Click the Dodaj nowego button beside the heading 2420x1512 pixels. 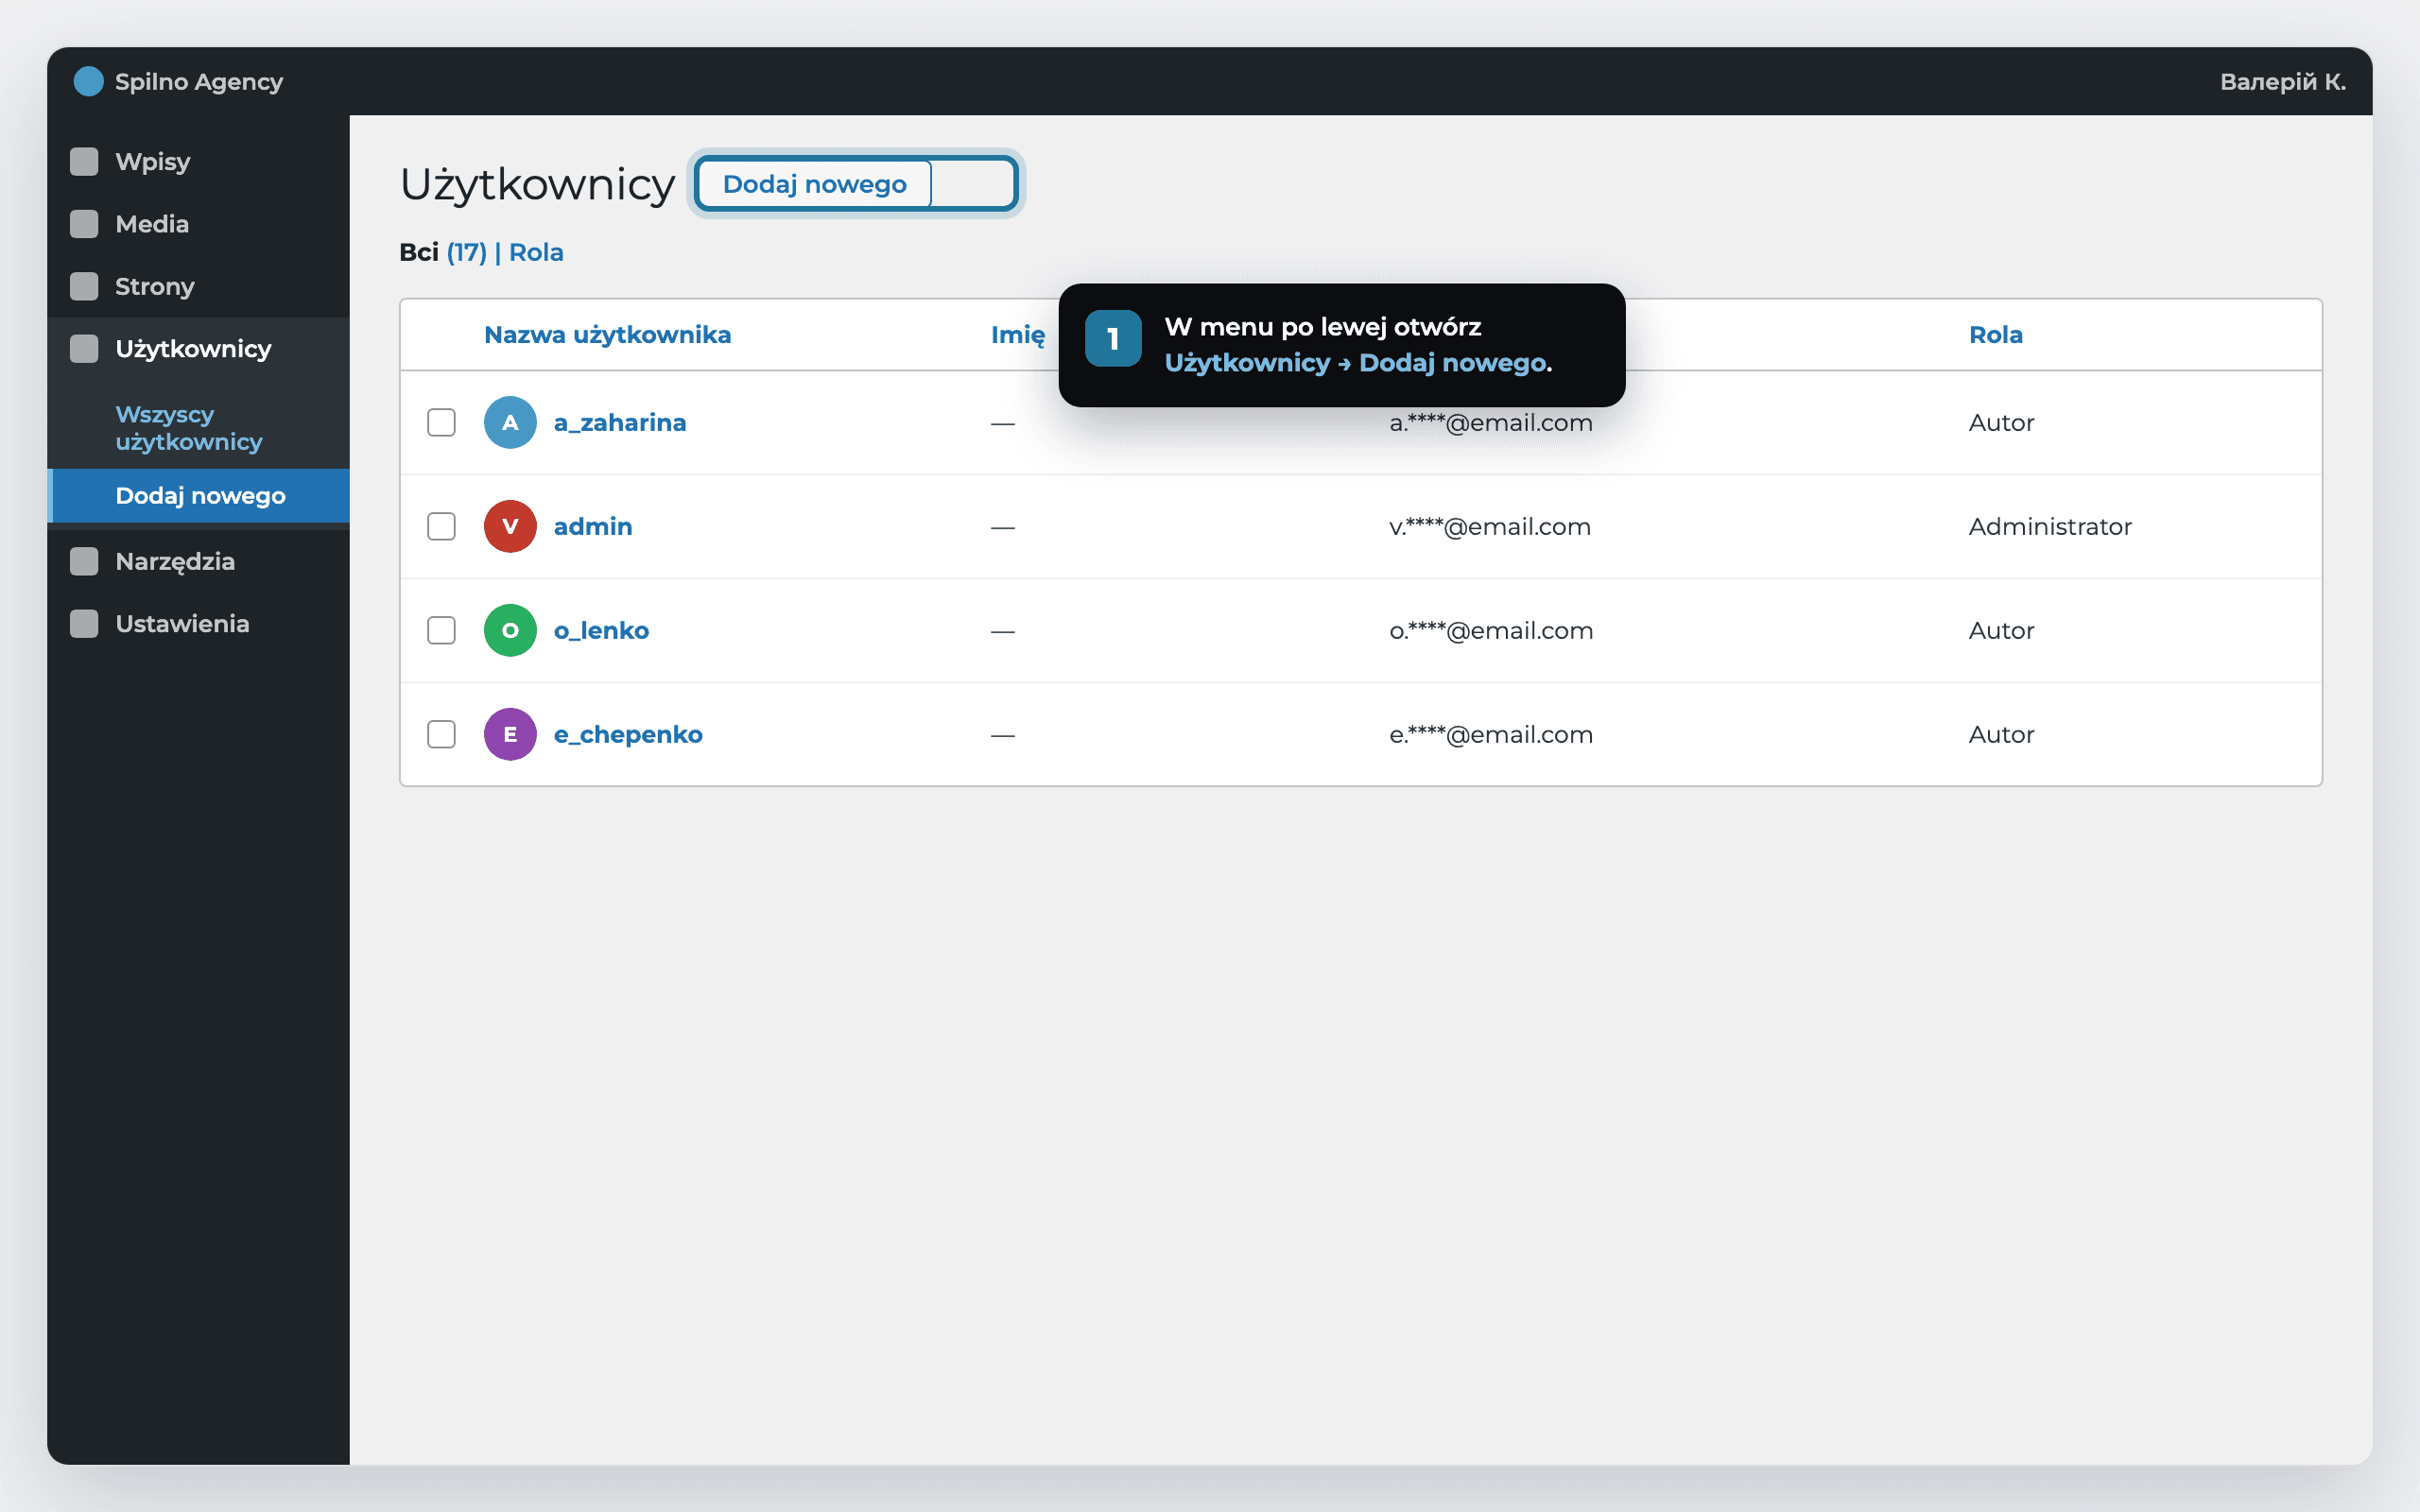(814, 184)
